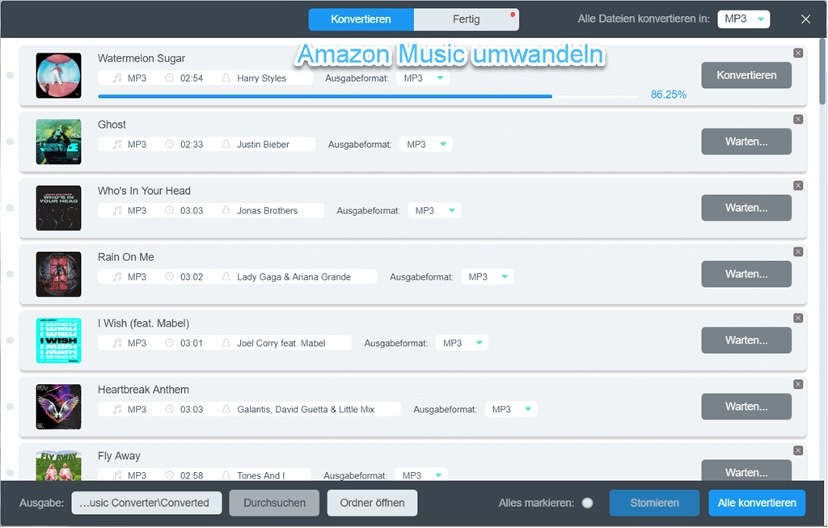Open Ausgabeformat dropdown for I Wish (feat. Mabel)

pyautogui.click(x=462, y=343)
